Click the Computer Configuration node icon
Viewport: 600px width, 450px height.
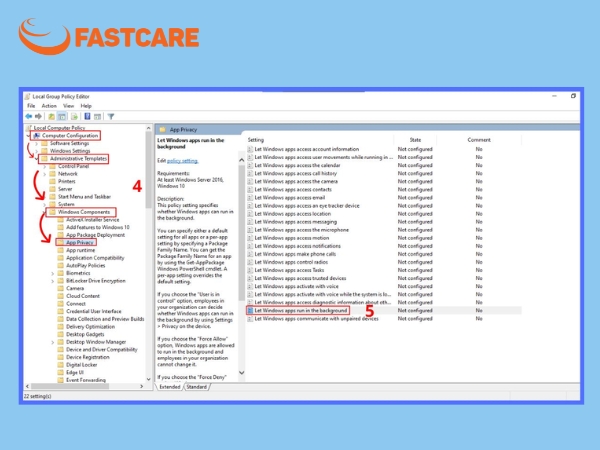click(37, 135)
